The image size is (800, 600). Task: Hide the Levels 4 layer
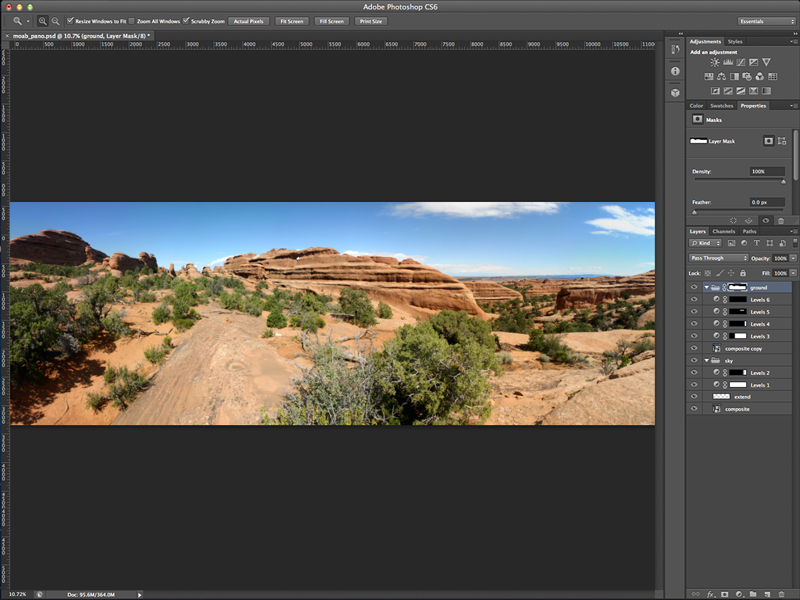point(694,324)
